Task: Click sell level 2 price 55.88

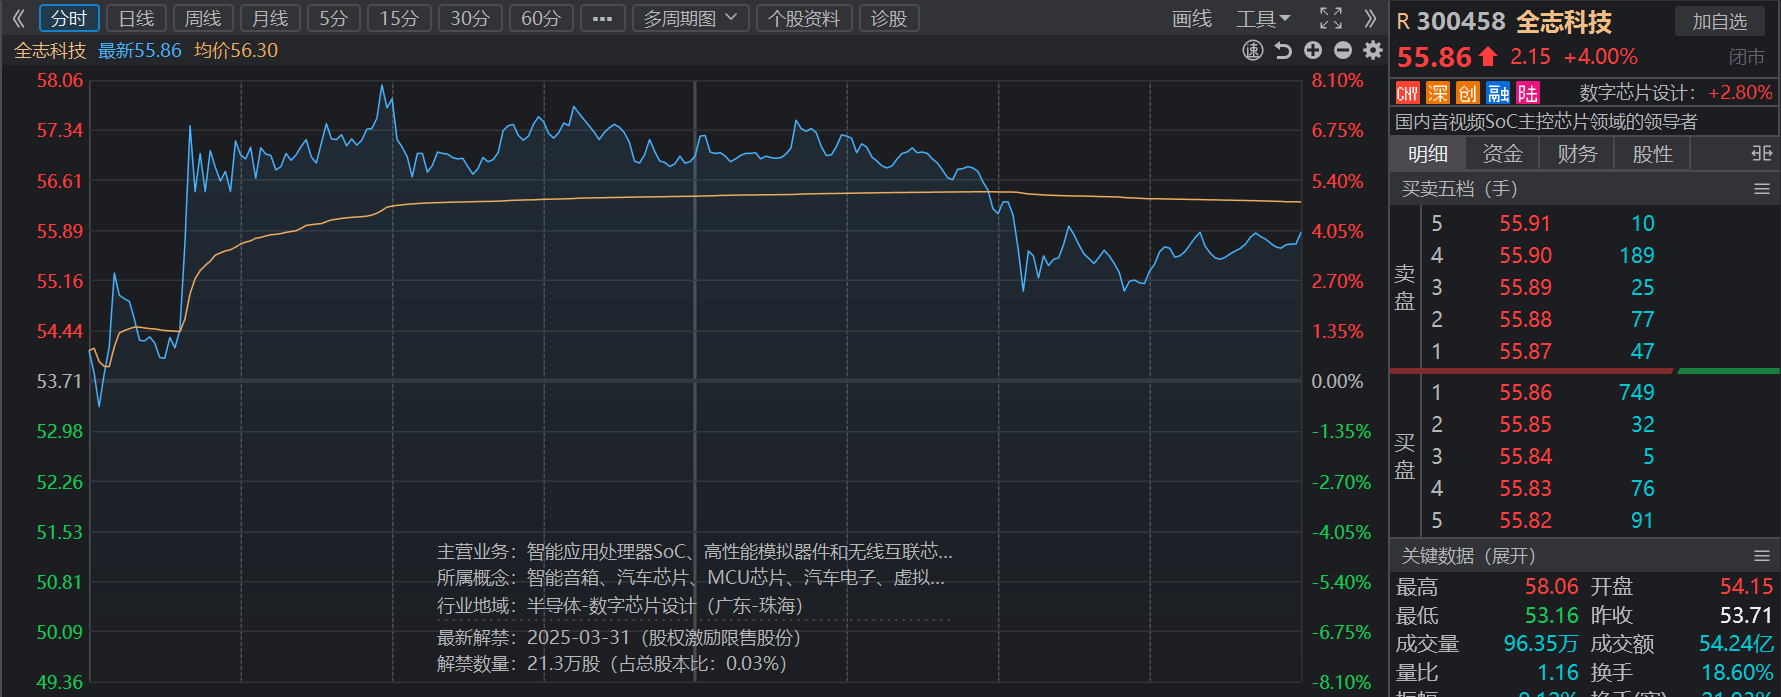Action: coord(1525,320)
